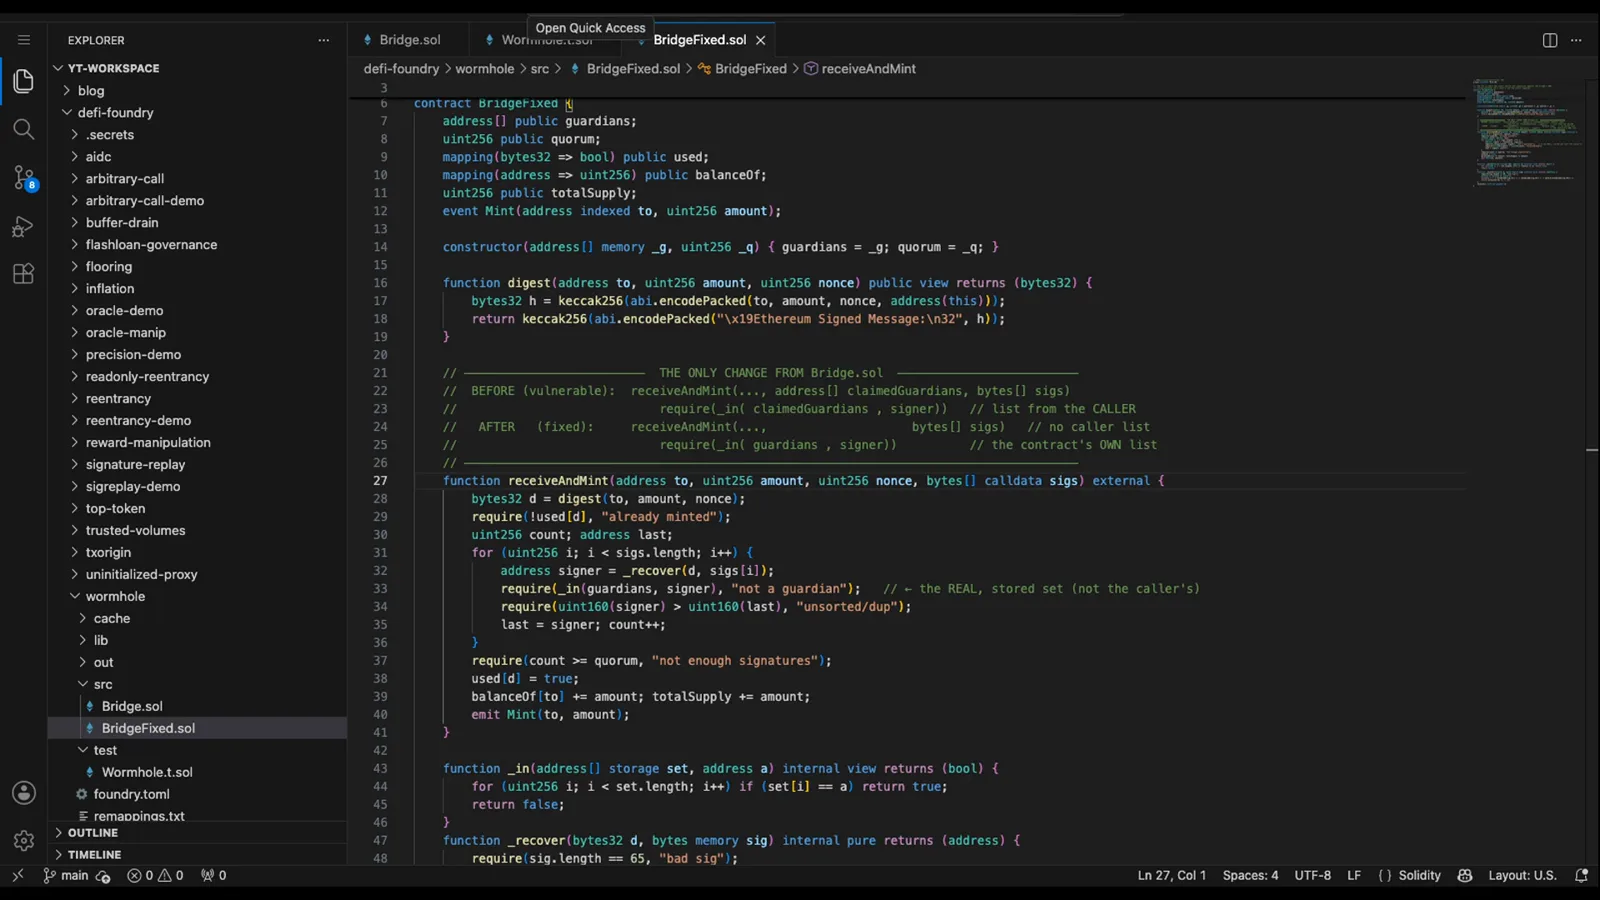
Task: Open Explorer more actions ellipsis
Action: click(323, 40)
